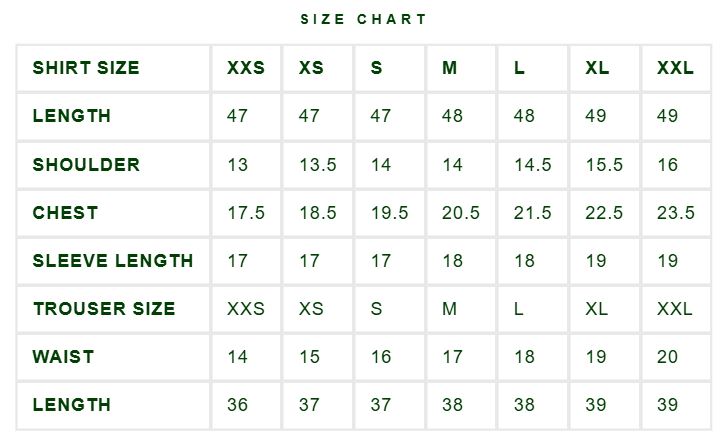Click the XXS shirt size column header
Viewport: 727px width, 437px height.
[x=246, y=68]
